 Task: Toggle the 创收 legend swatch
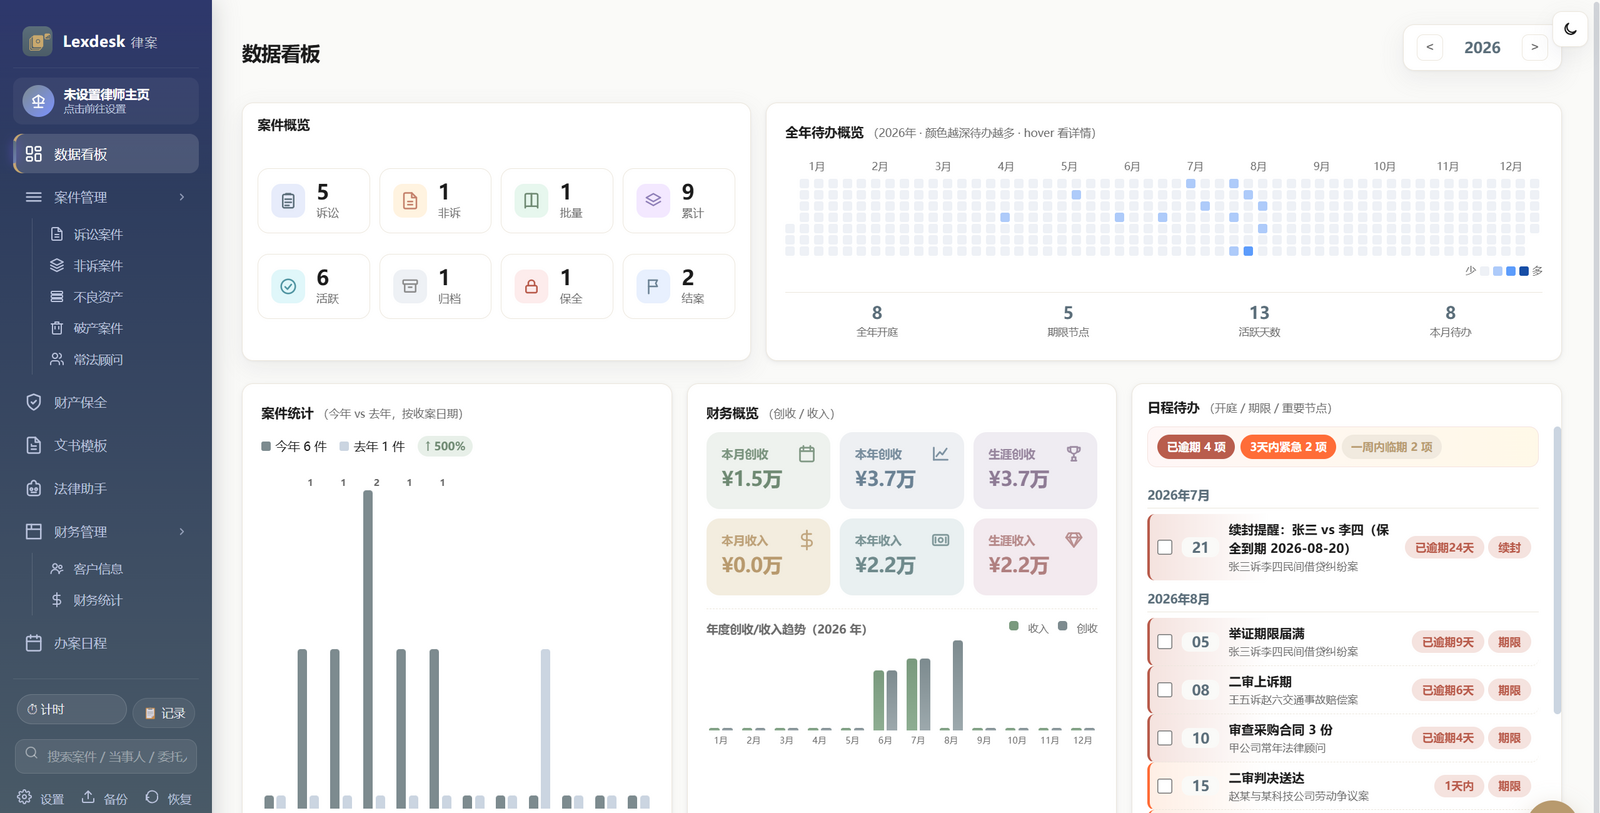1062,626
